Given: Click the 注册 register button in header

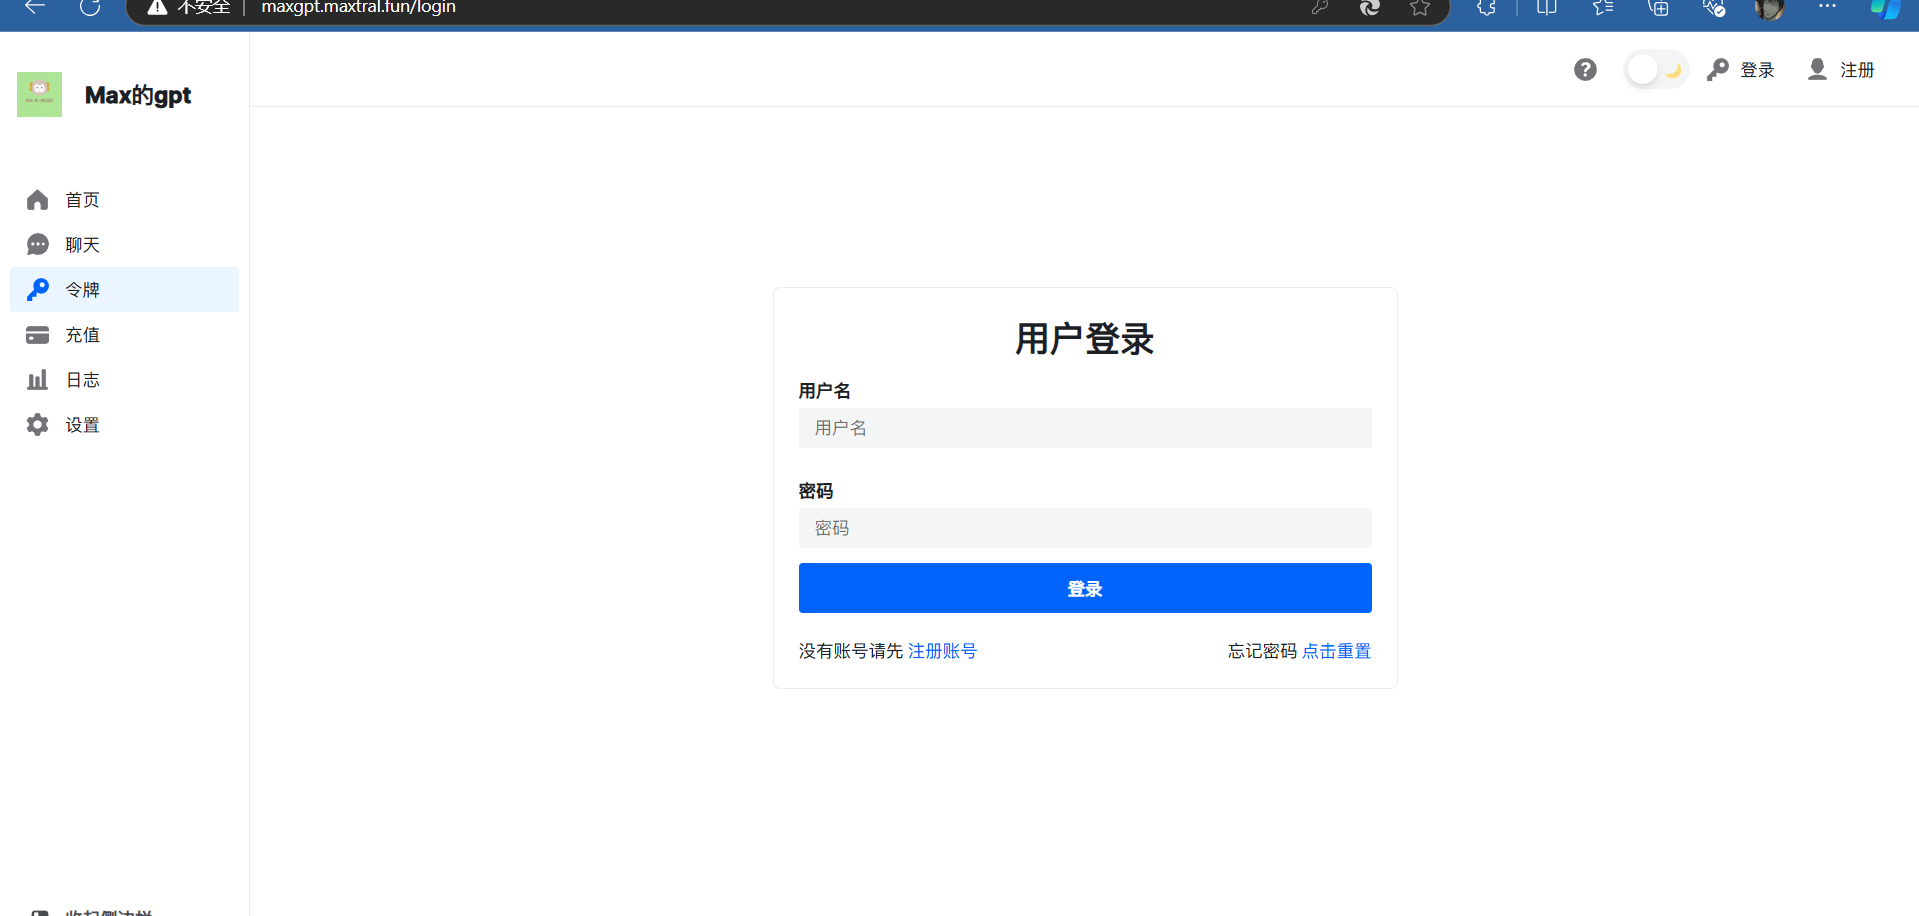Looking at the screenshot, I should coord(1841,70).
